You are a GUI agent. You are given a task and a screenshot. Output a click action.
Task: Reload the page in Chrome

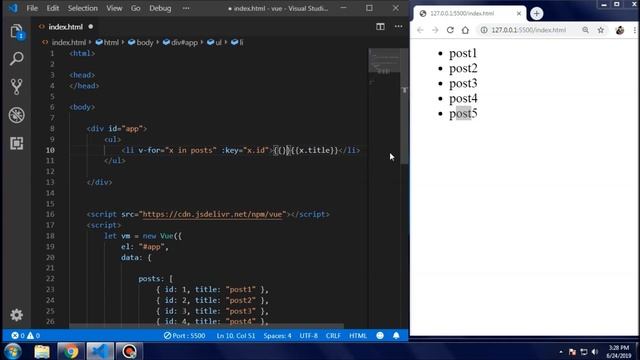click(450, 30)
